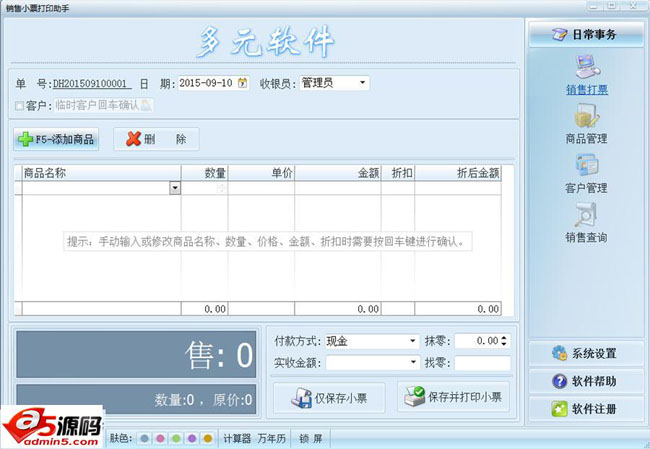650x449 pixels.
Task: Click the 数量 cell in first row
Action: pos(204,188)
